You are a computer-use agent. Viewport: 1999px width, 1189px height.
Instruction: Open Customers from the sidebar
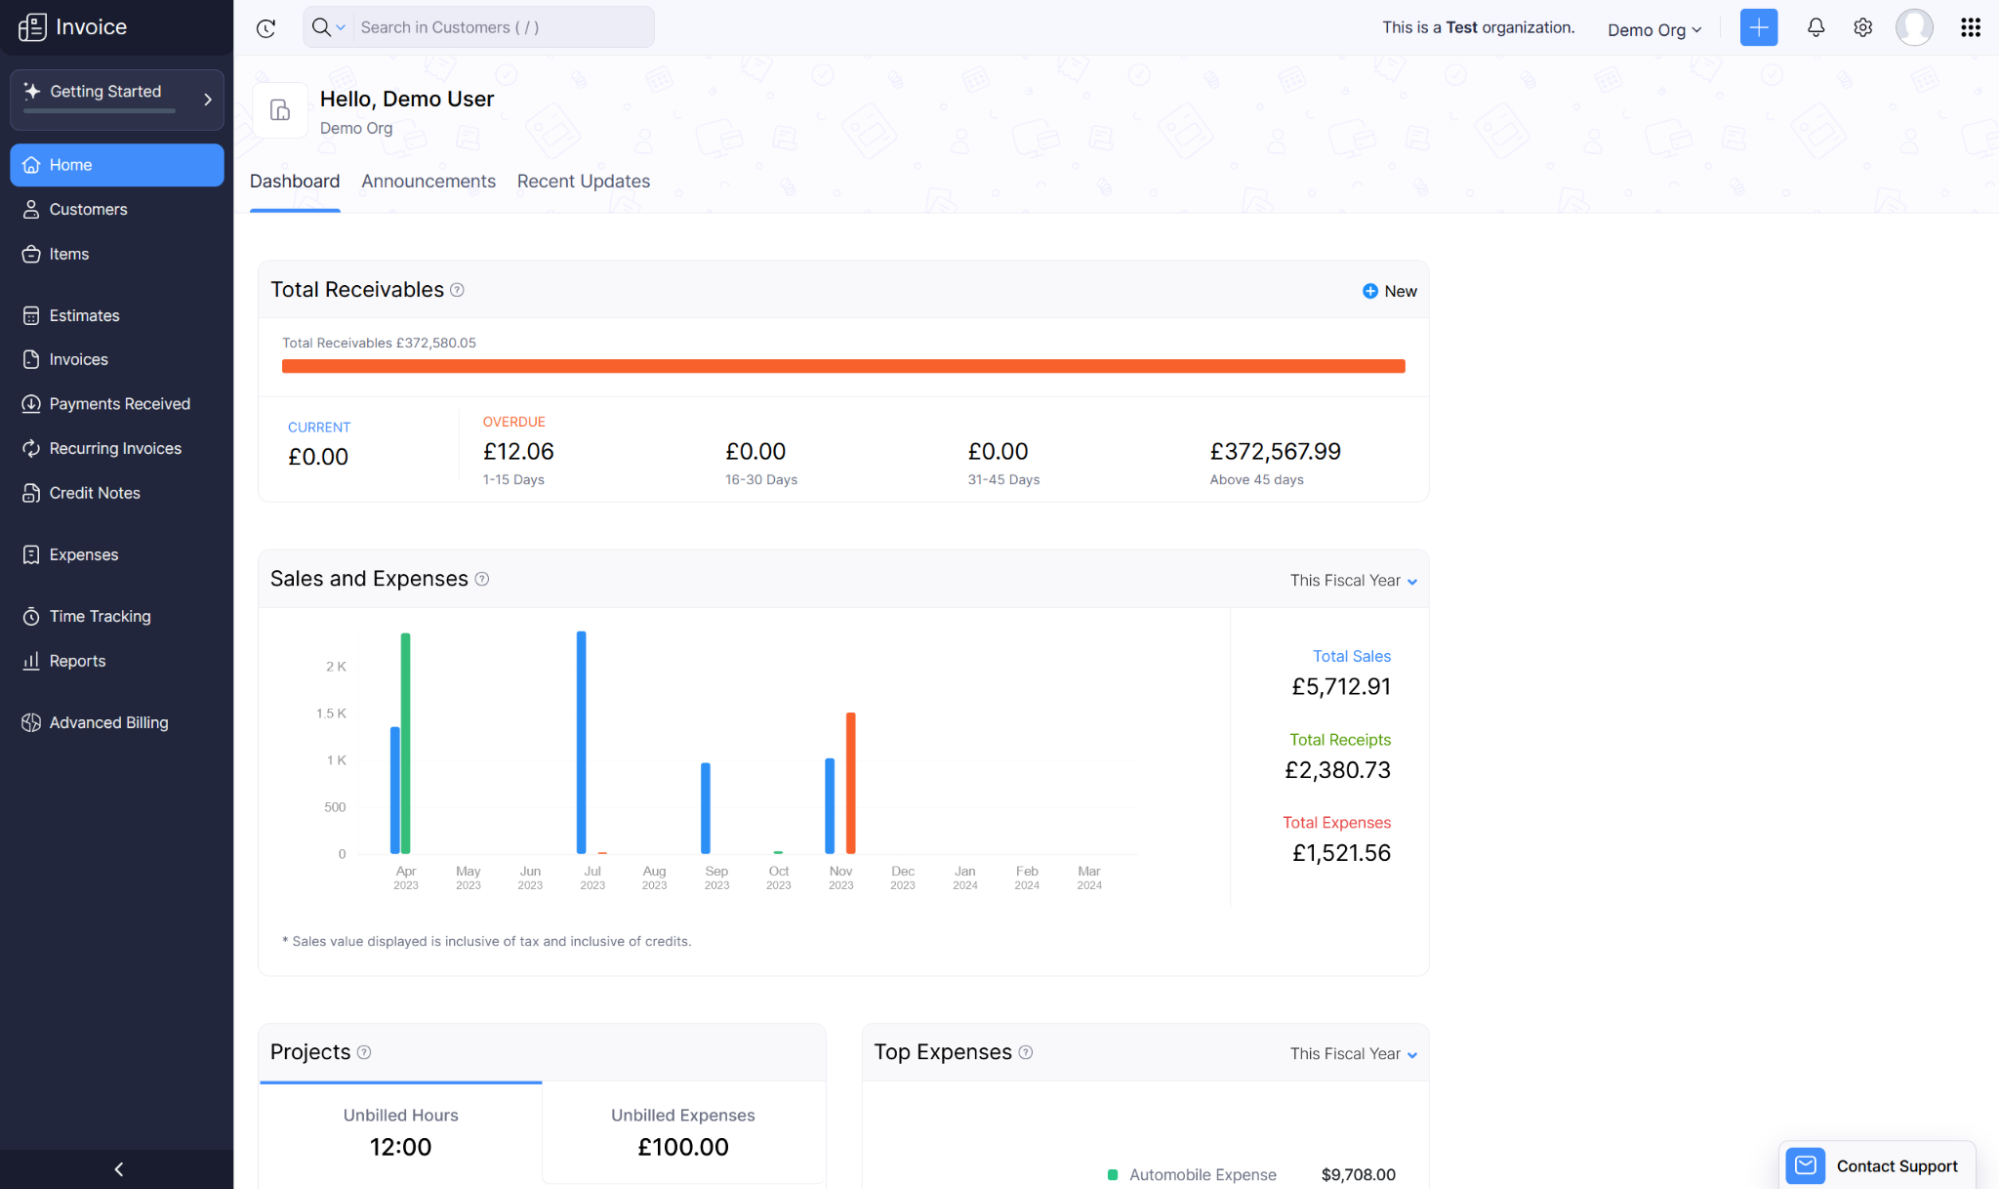pyautogui.click(x=88, y=209)
